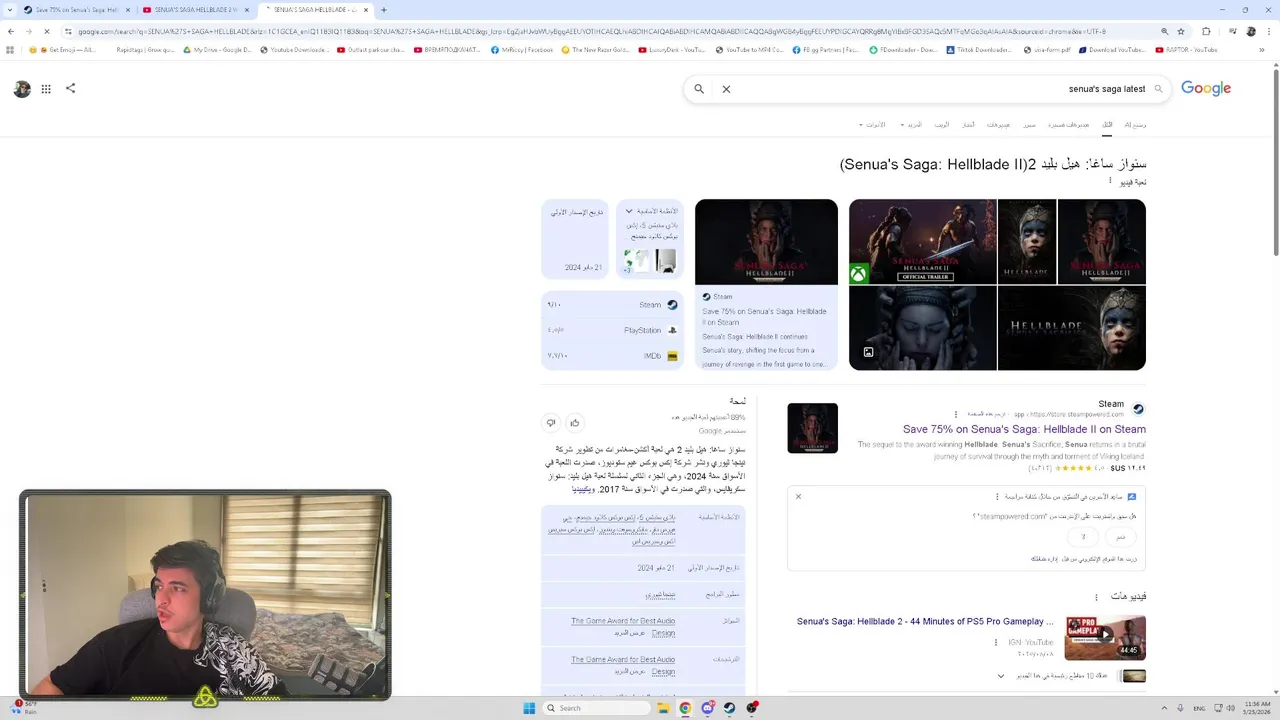Open Chrome from the taskbar

[685, 708]
